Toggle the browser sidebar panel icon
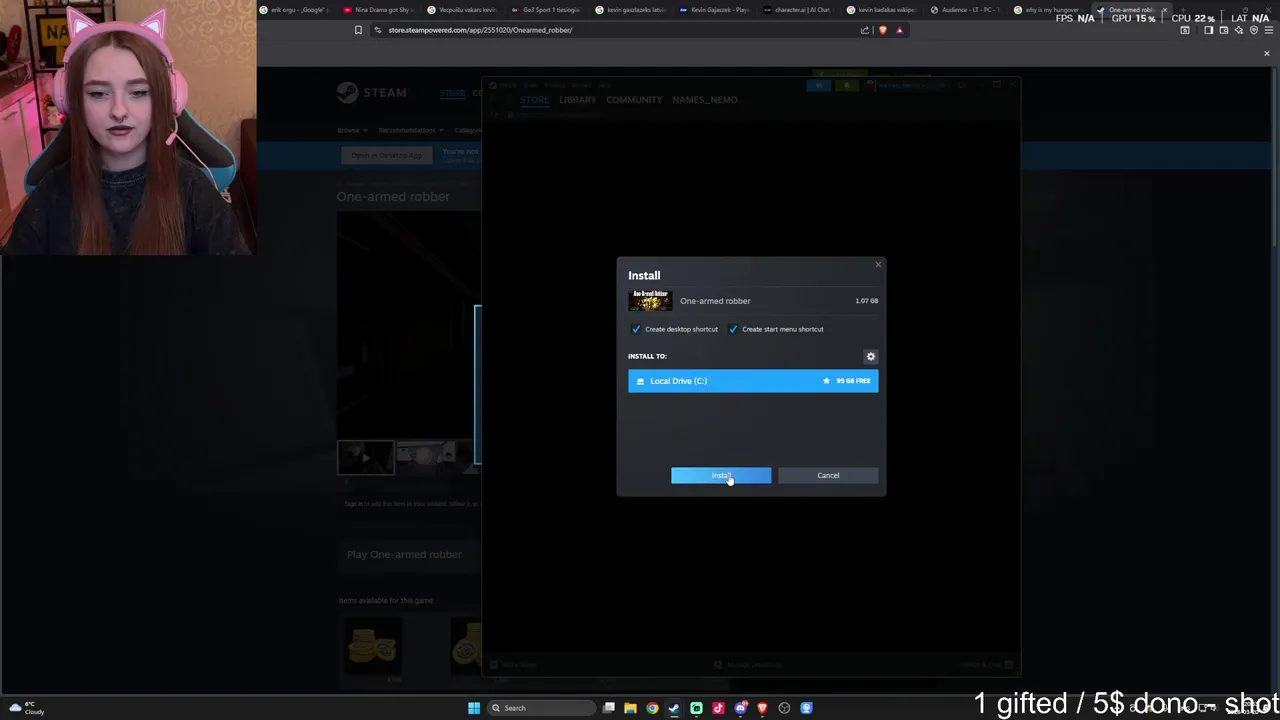1280x720 pixels. (1208, 30)
